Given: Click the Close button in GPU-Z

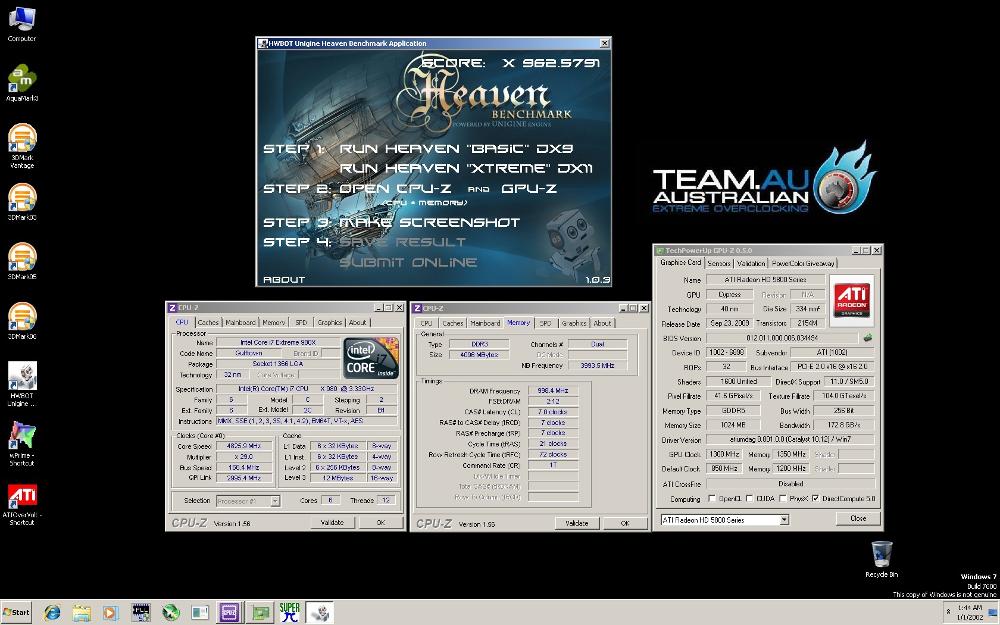Looking at the screenshot, I should point(858,518).
